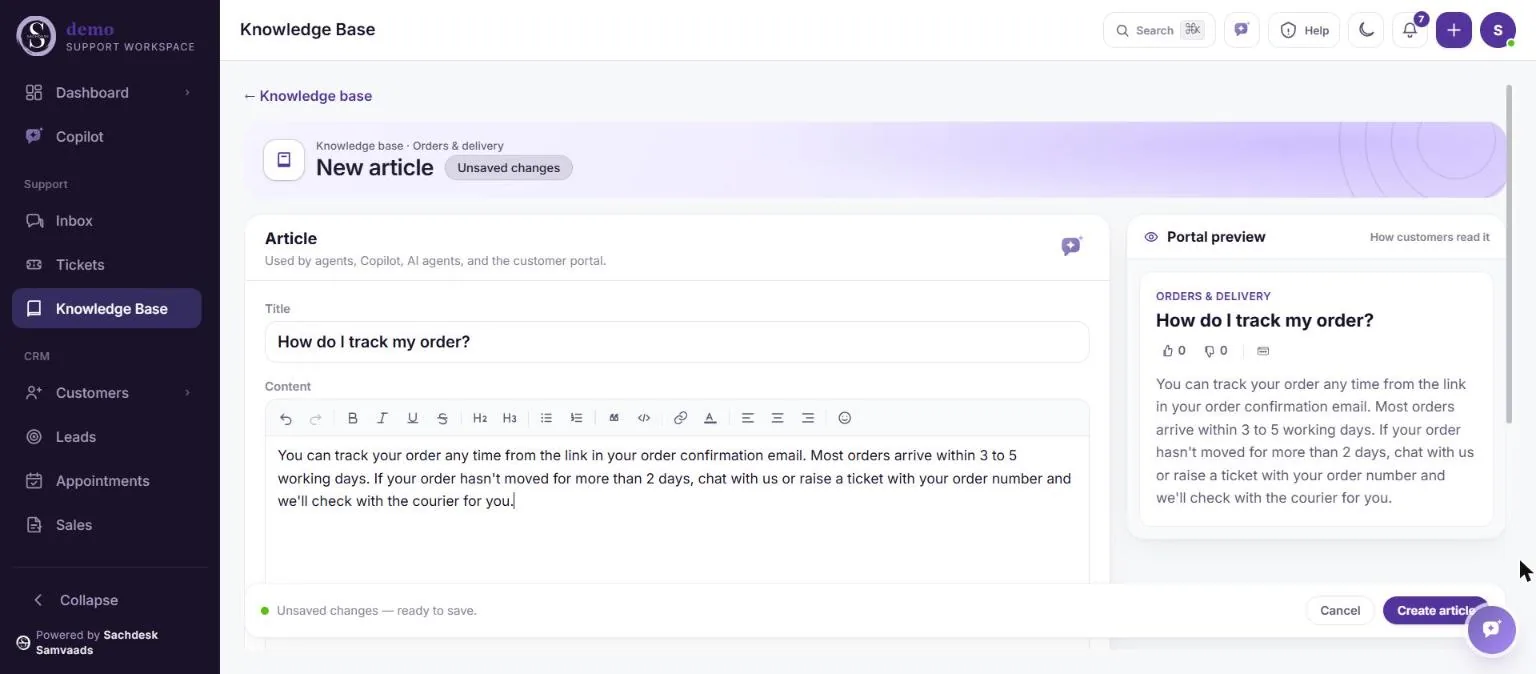Insert a hyperlink

click(680, 418)
